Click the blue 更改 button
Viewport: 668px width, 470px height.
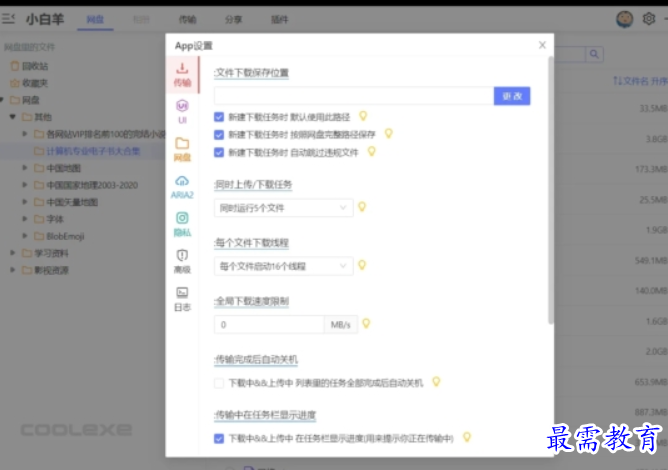click(x=512, y=96)
